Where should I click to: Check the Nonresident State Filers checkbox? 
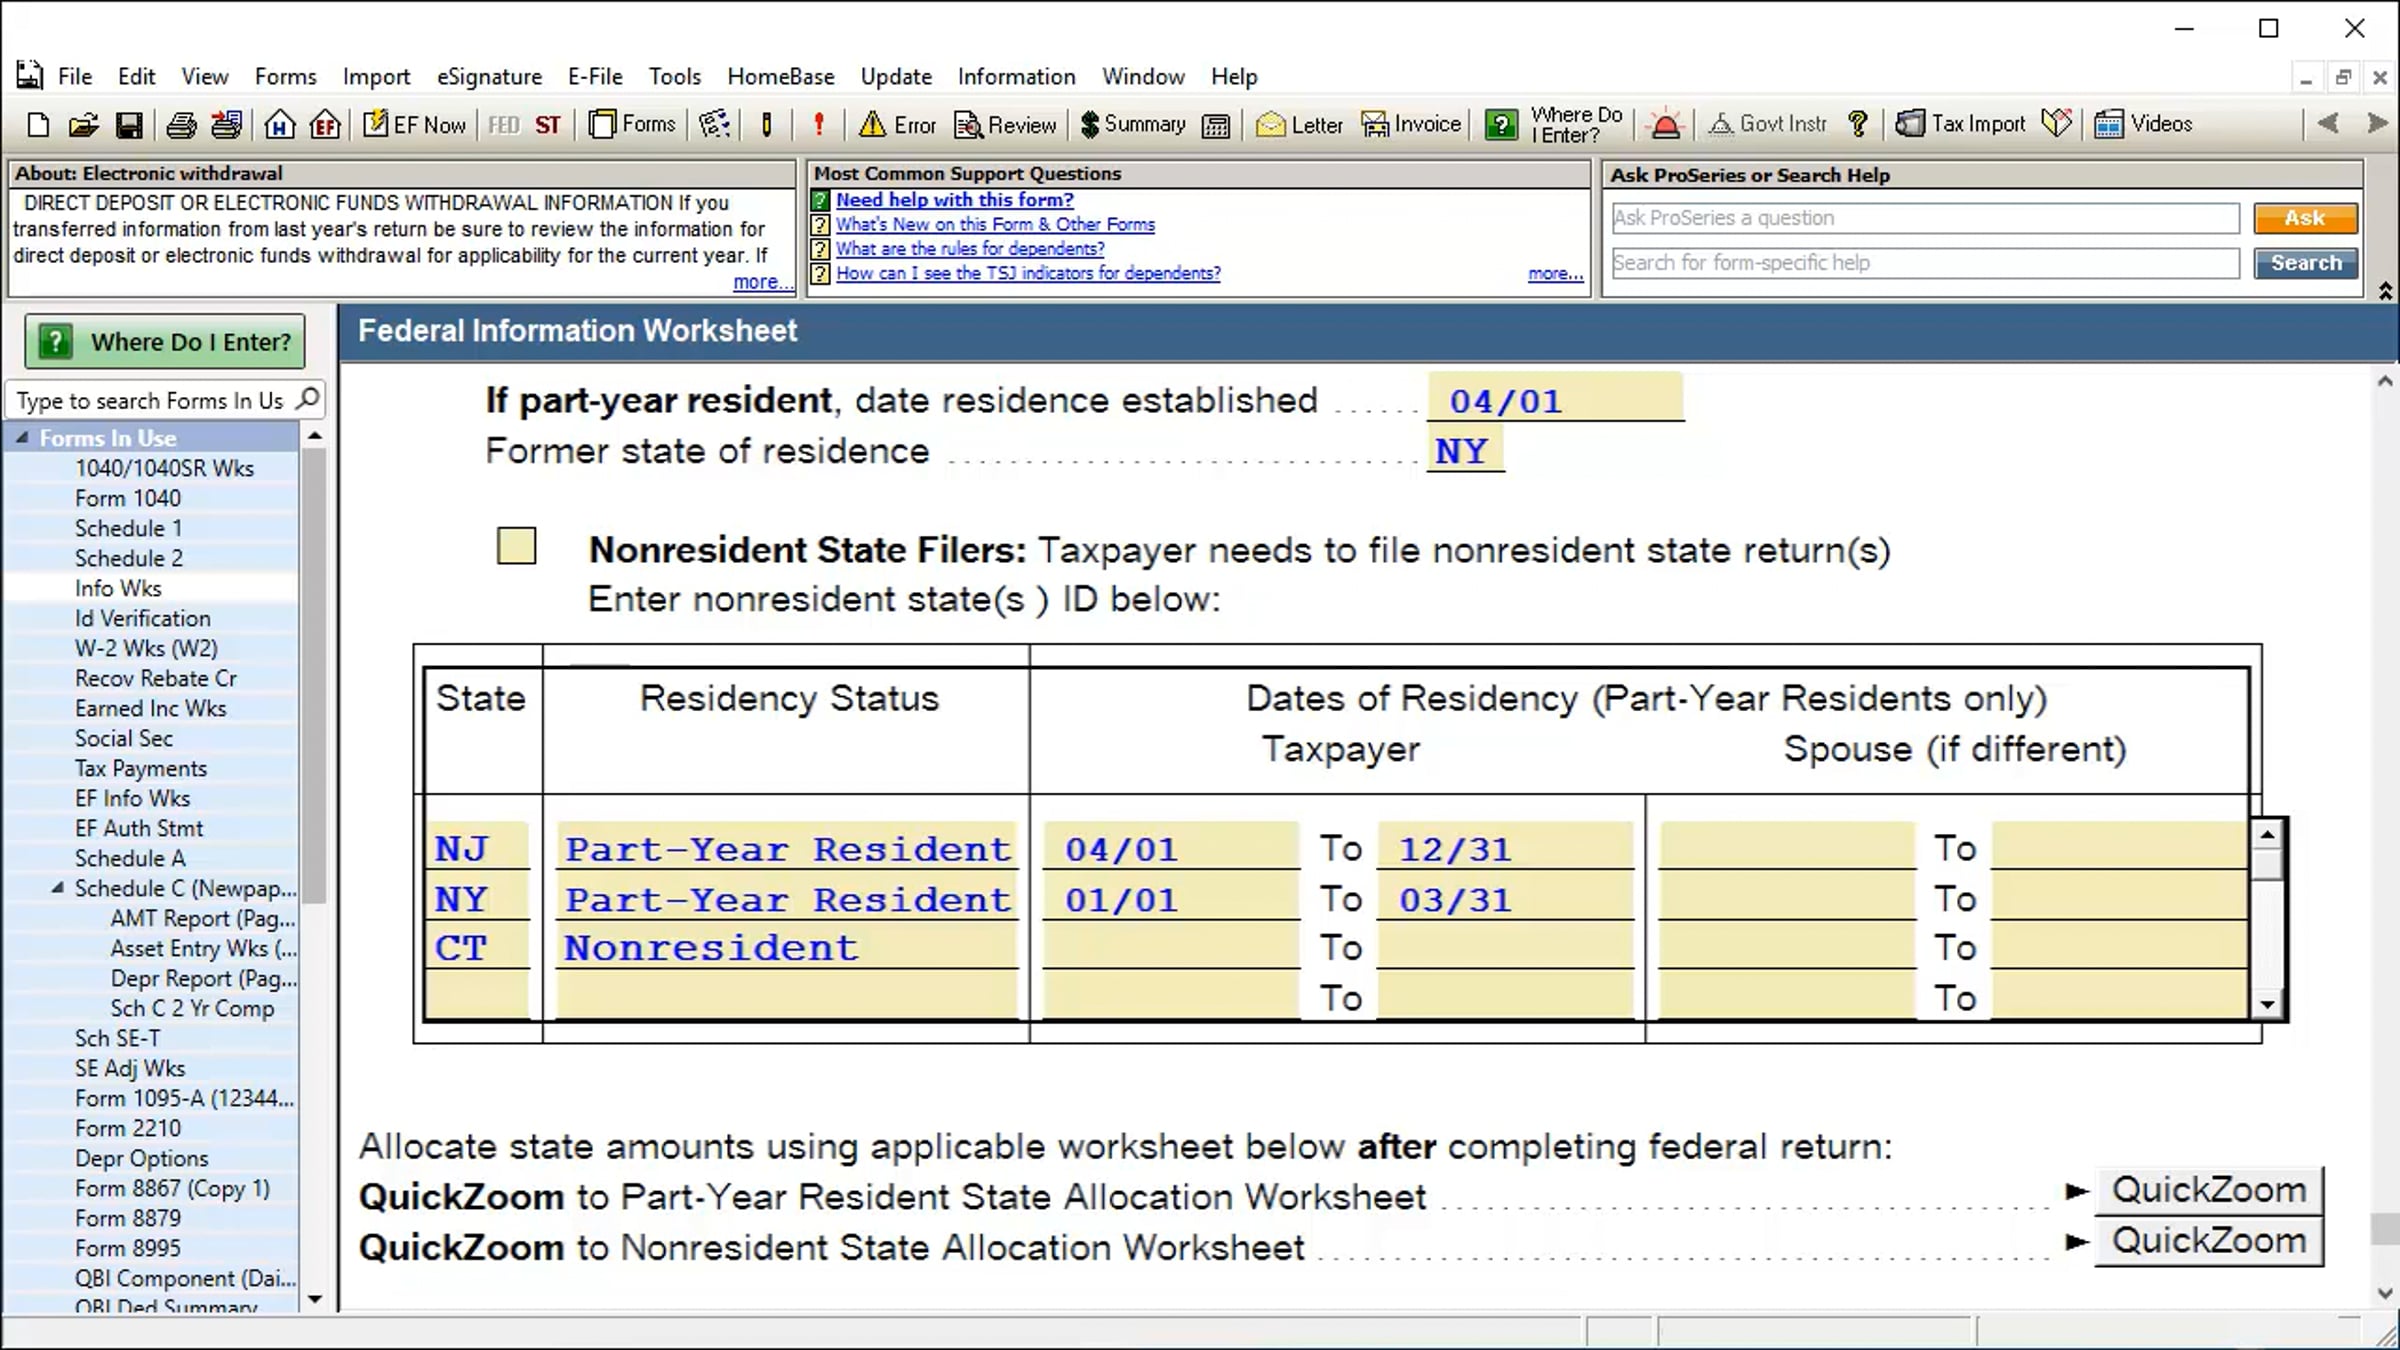[516, 546]
